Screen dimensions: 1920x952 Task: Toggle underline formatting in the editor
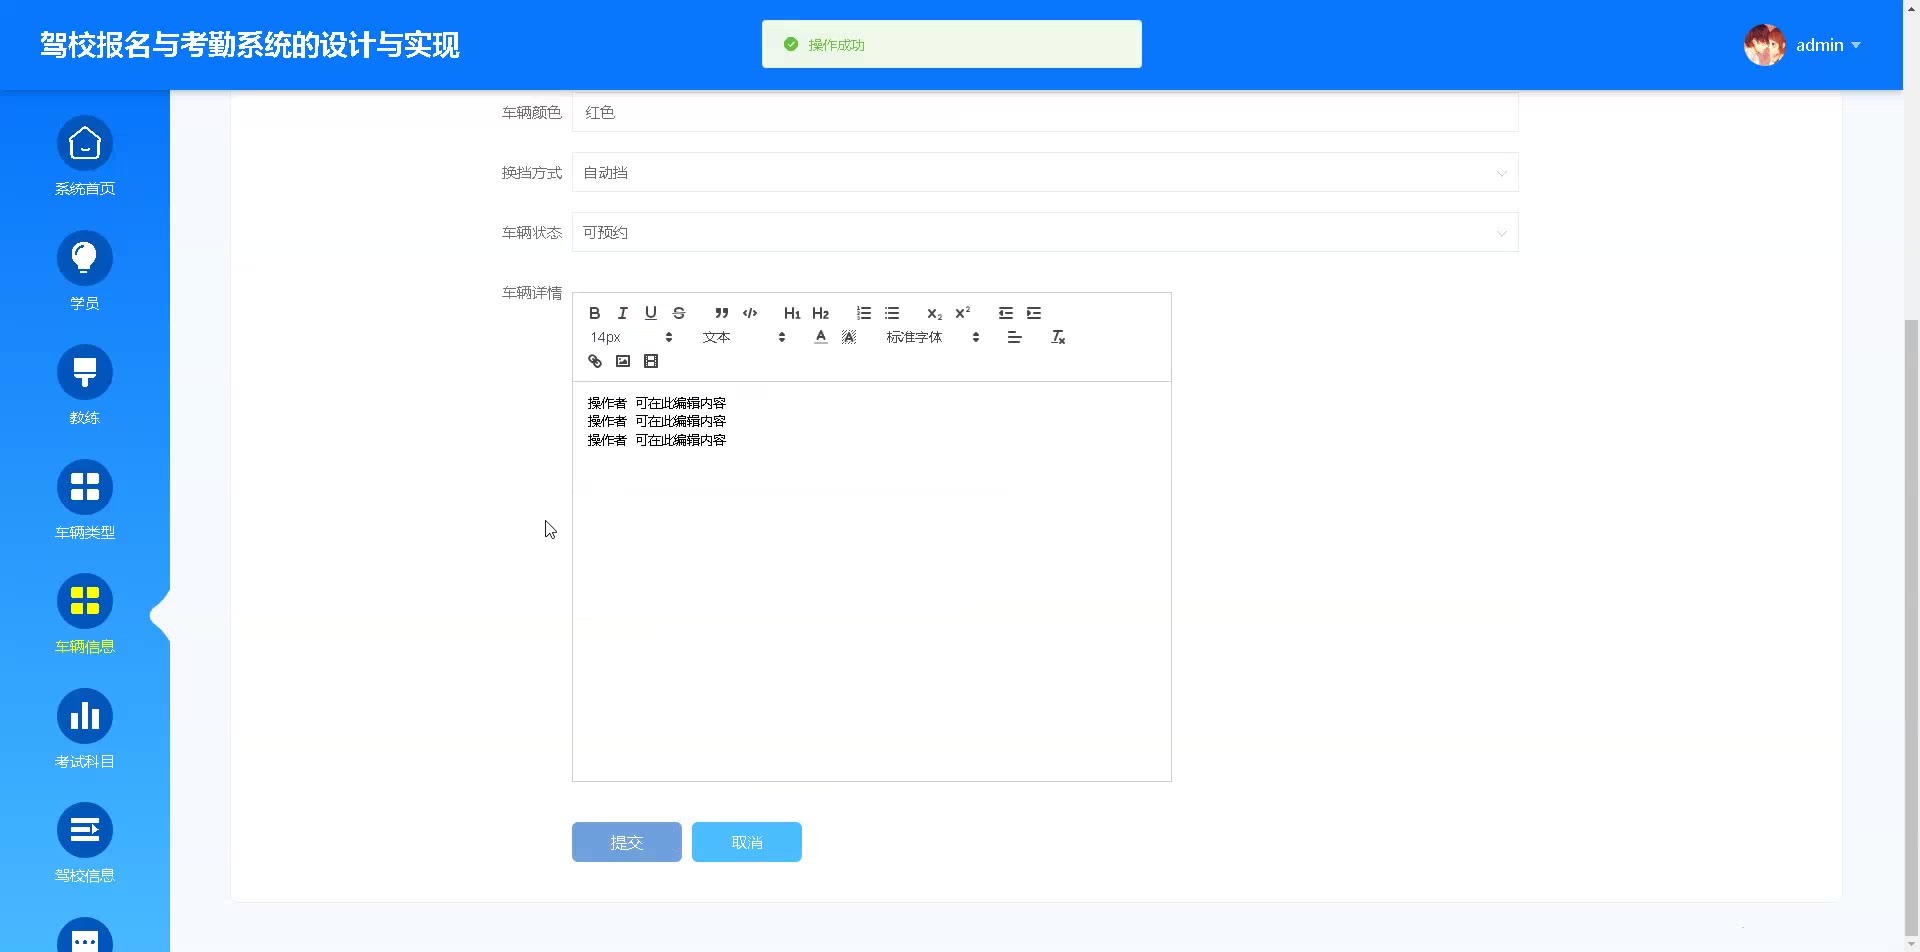point(651,313)
